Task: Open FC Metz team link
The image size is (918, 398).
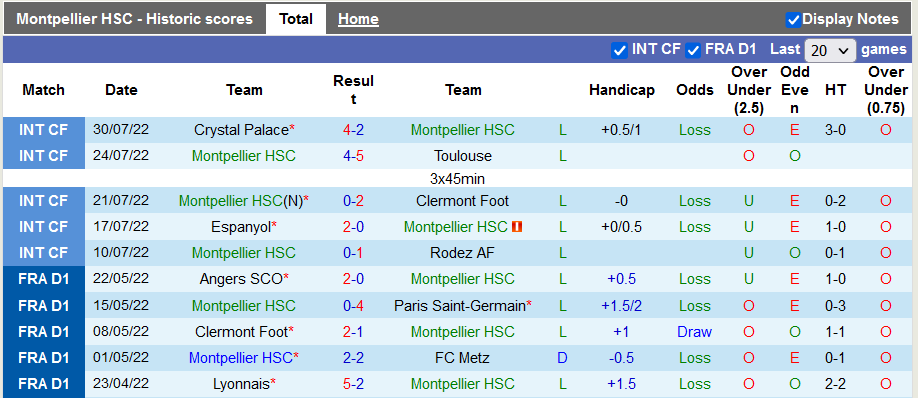Action: click(x=463, y=358)
